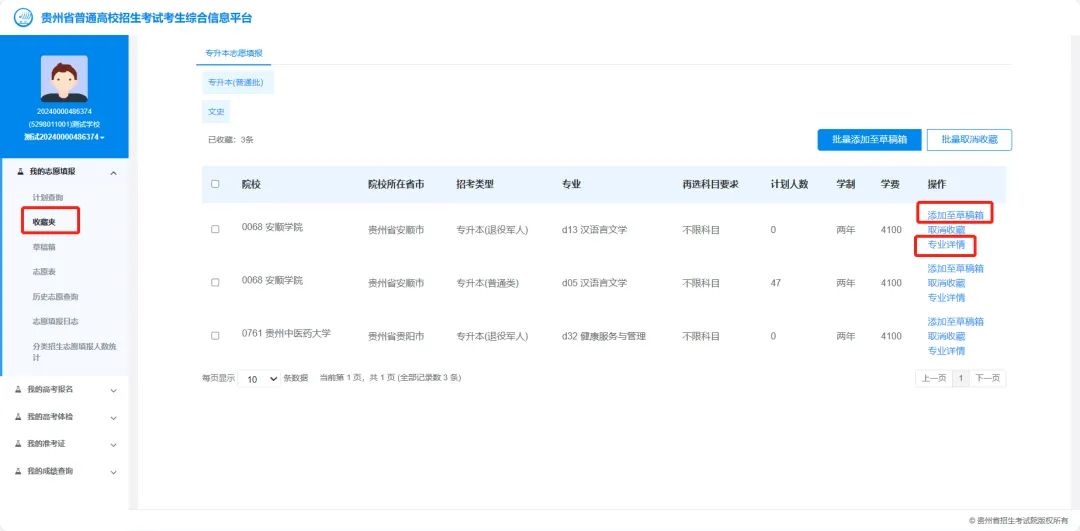Click the 批量添加至草稿箱 button
Screen dimensions: 1080x531
(x=869, y=140)
